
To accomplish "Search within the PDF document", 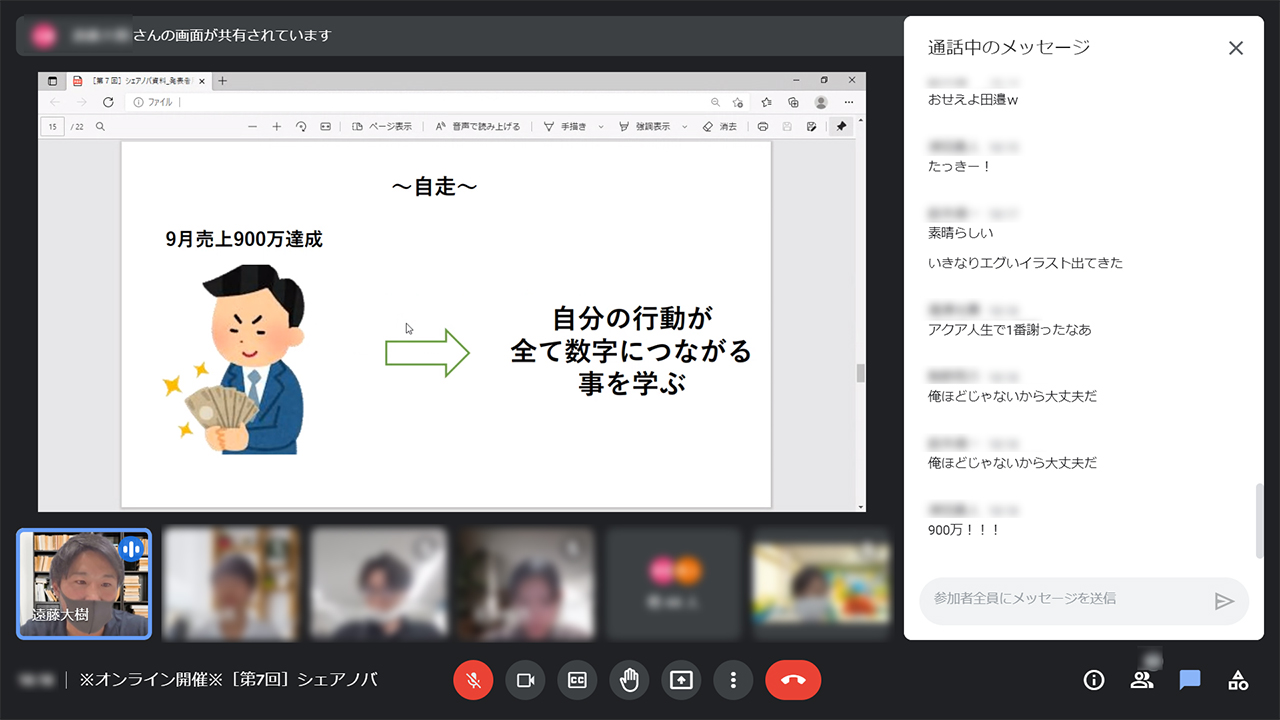I will click(x=100, y=127).
